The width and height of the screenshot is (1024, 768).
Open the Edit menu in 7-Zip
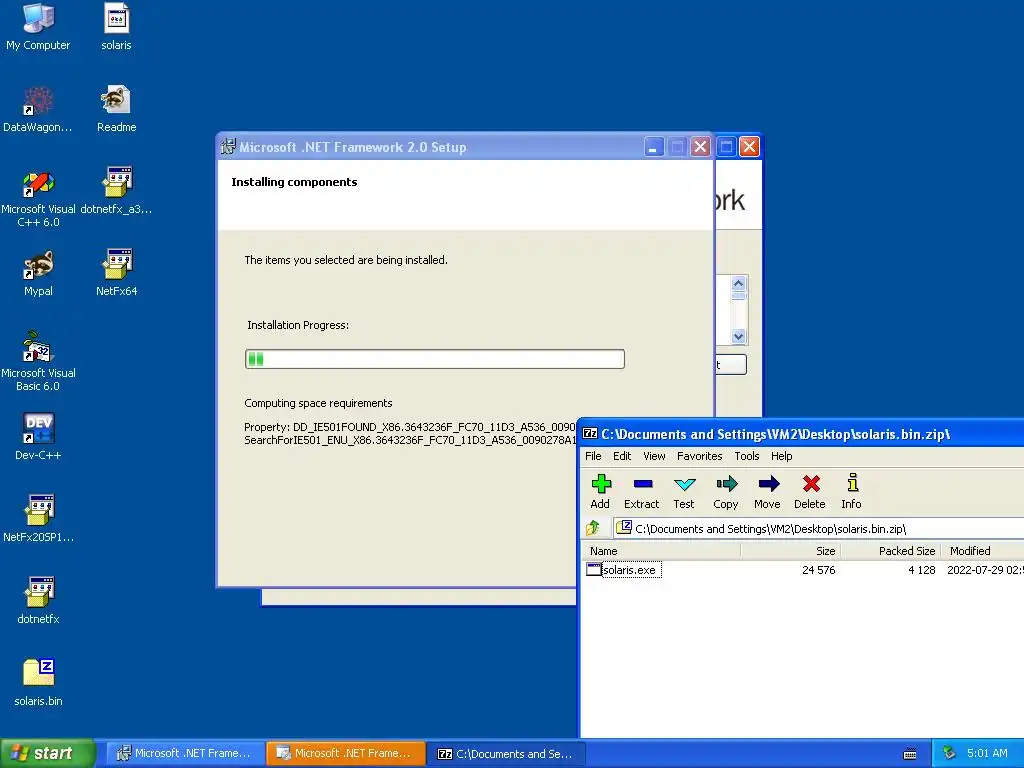(x=622, y=456)
